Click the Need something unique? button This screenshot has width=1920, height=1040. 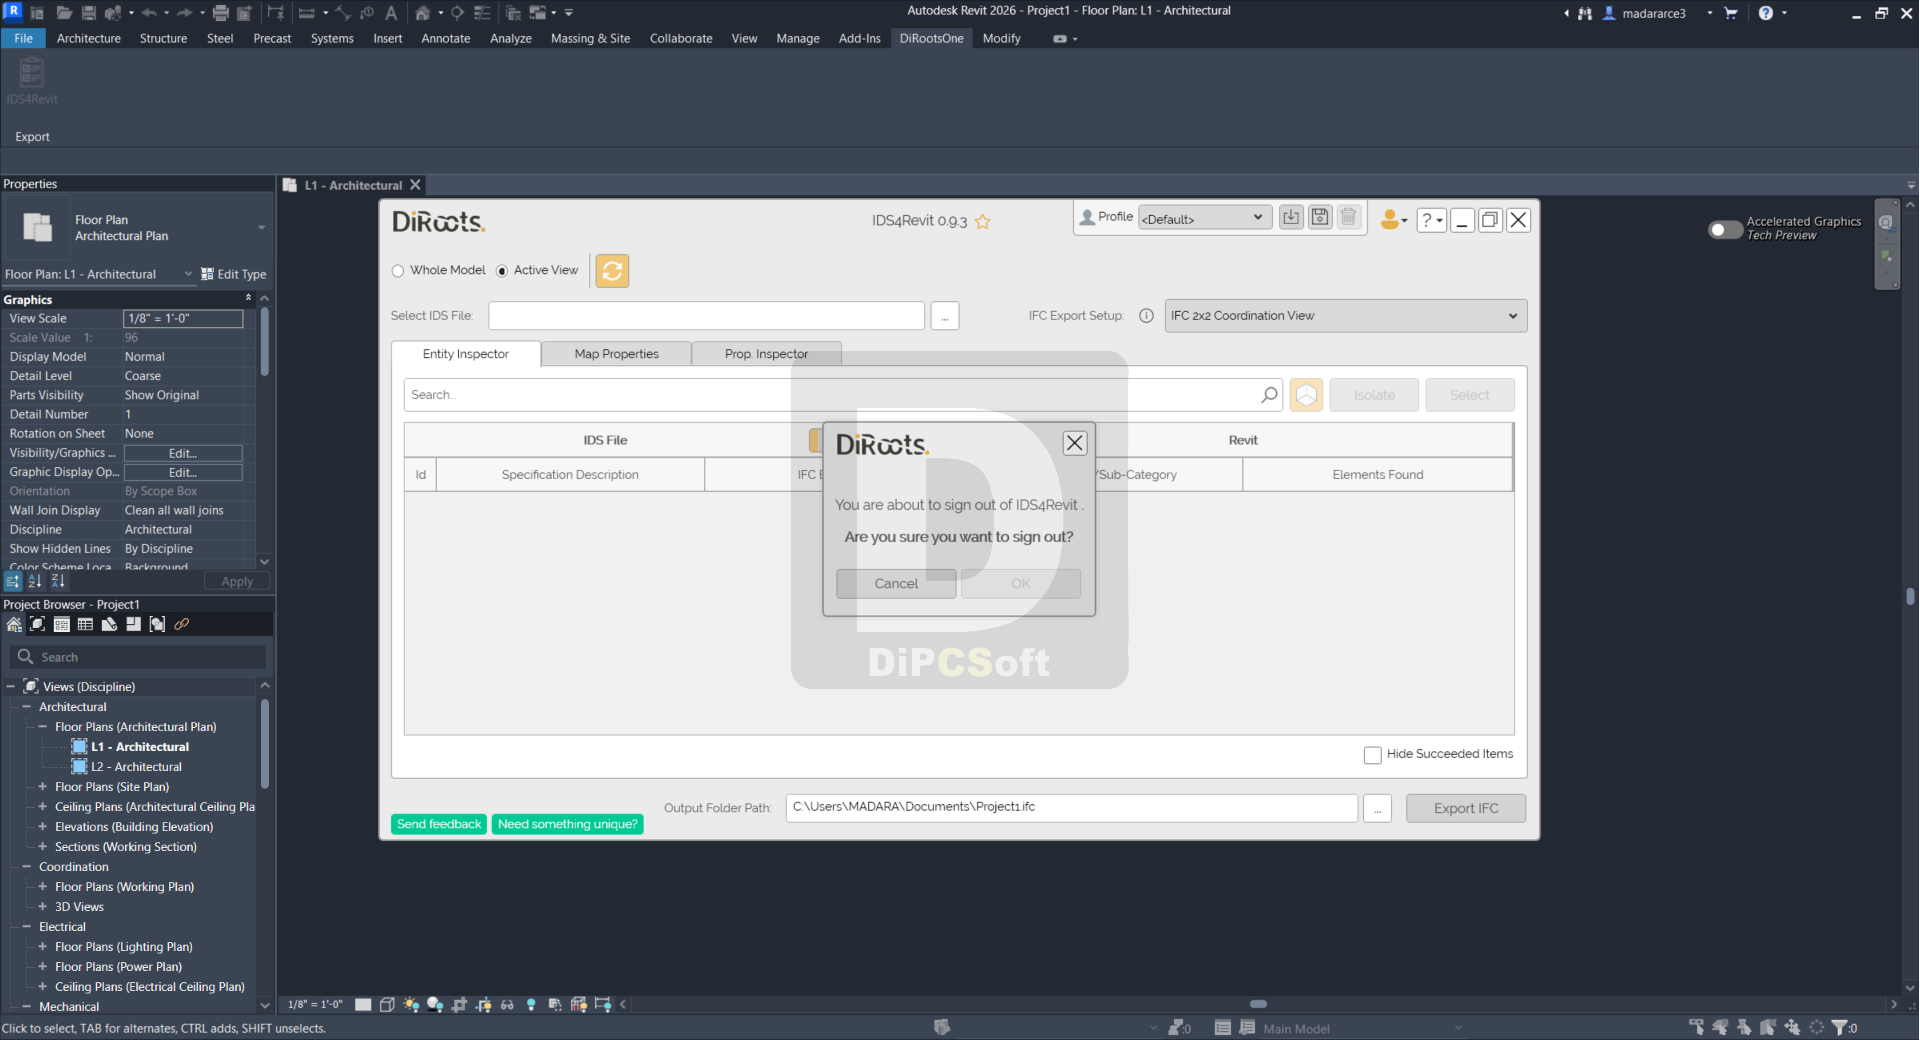(x=567, y=824)
